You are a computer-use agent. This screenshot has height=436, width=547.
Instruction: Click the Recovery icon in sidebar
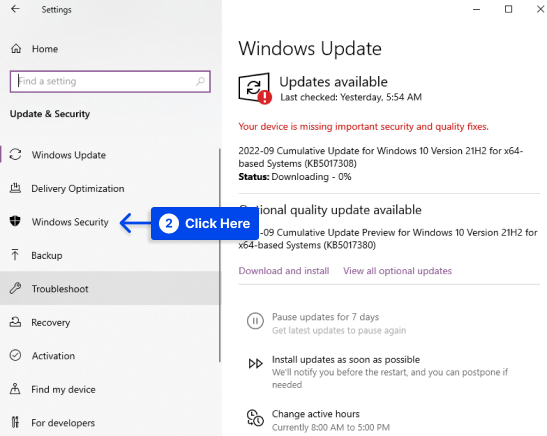[15, 322]
